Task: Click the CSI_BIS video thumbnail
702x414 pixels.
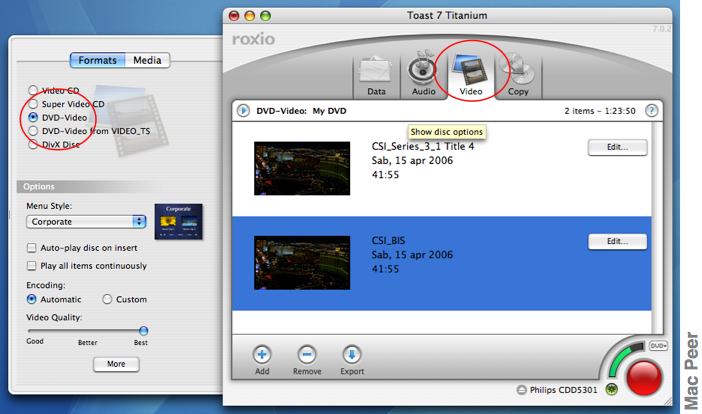Action: (302, 263)
